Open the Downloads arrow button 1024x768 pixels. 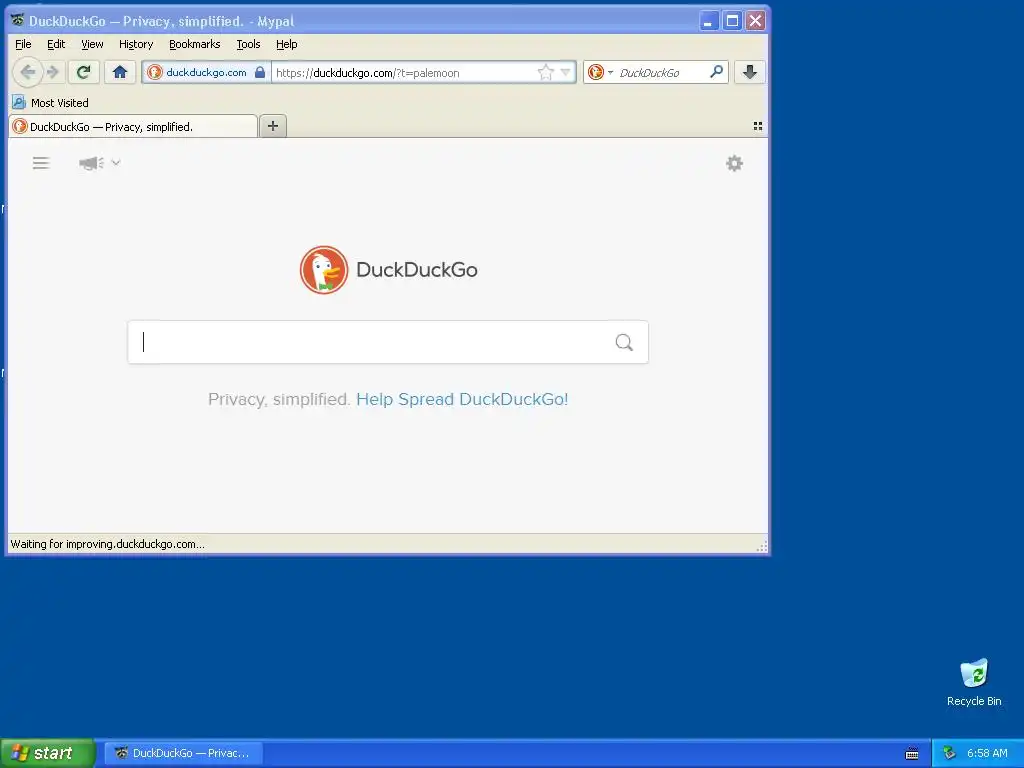750,72
